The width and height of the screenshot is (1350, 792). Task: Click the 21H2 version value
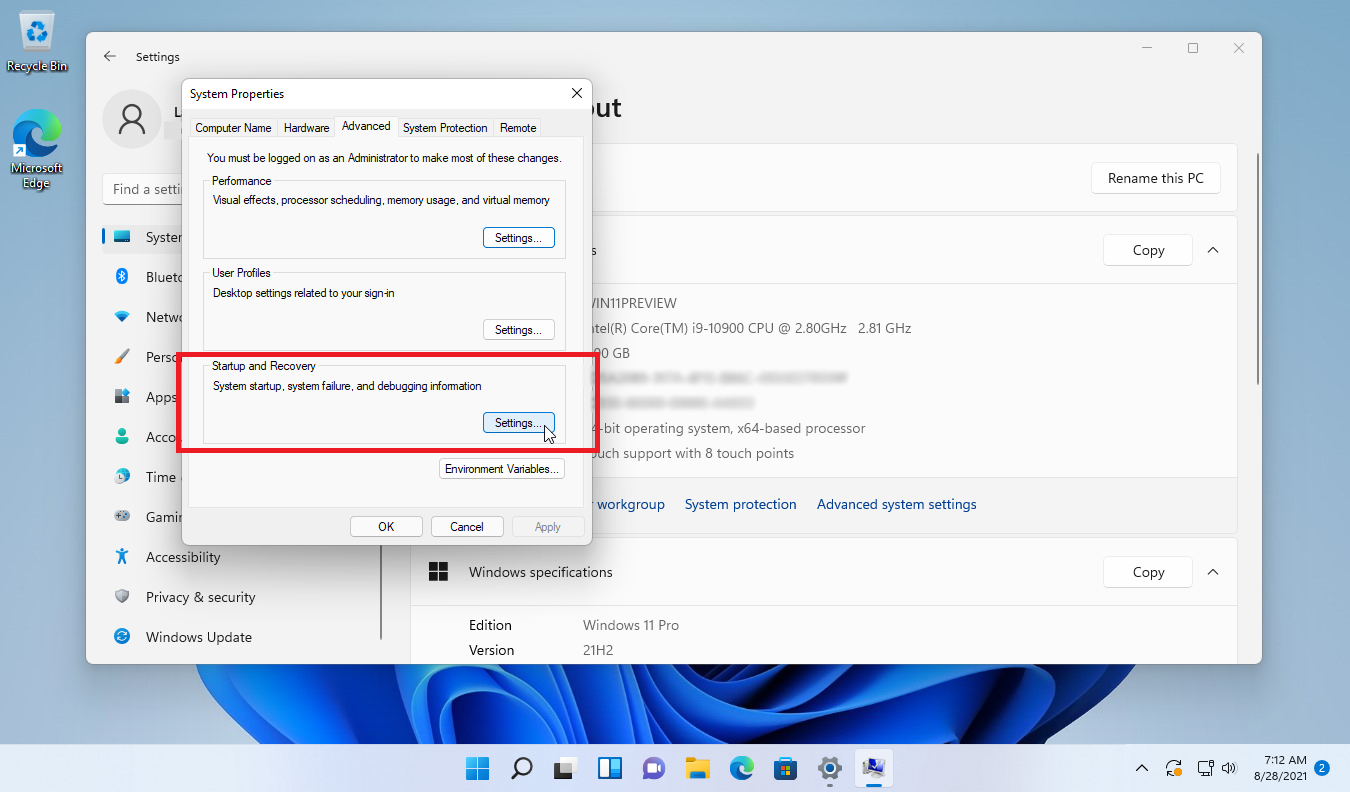pos(598,650)
